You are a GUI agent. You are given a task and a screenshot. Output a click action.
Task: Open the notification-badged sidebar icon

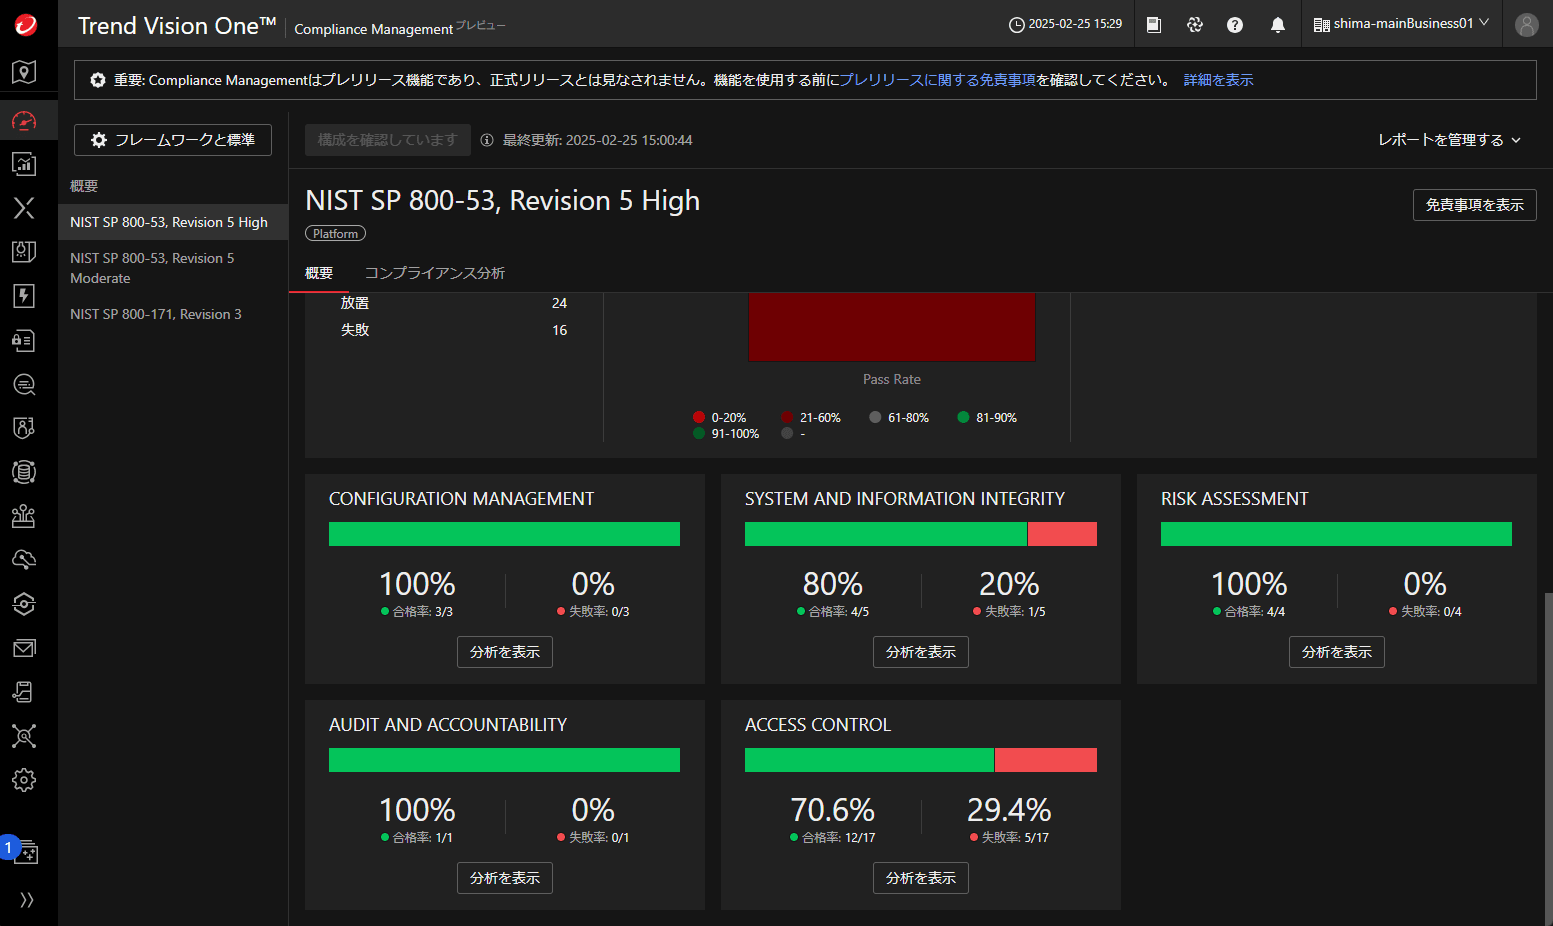coord(24,851)
